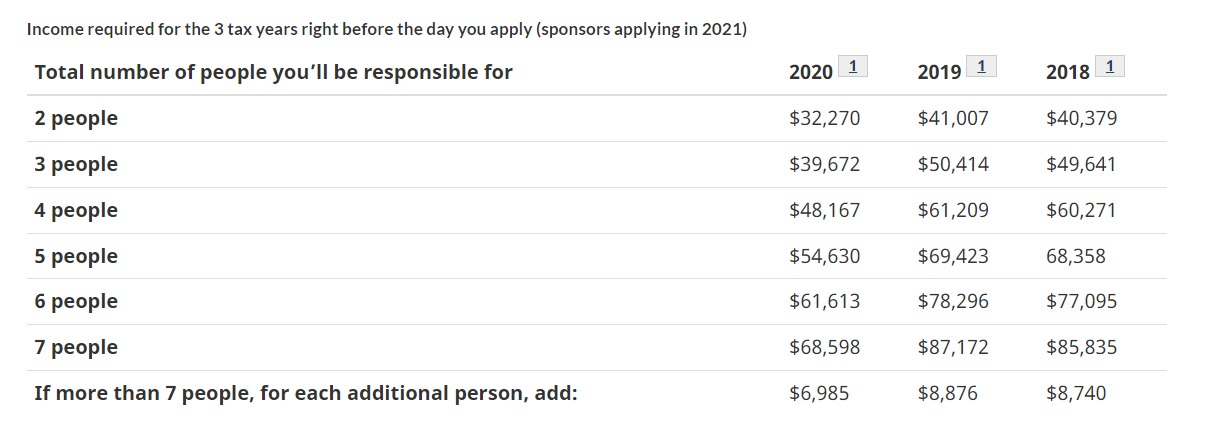This screenshot has height=430, width=1226.
Task: Select the '2 people' row label
Action: point(76,119)
